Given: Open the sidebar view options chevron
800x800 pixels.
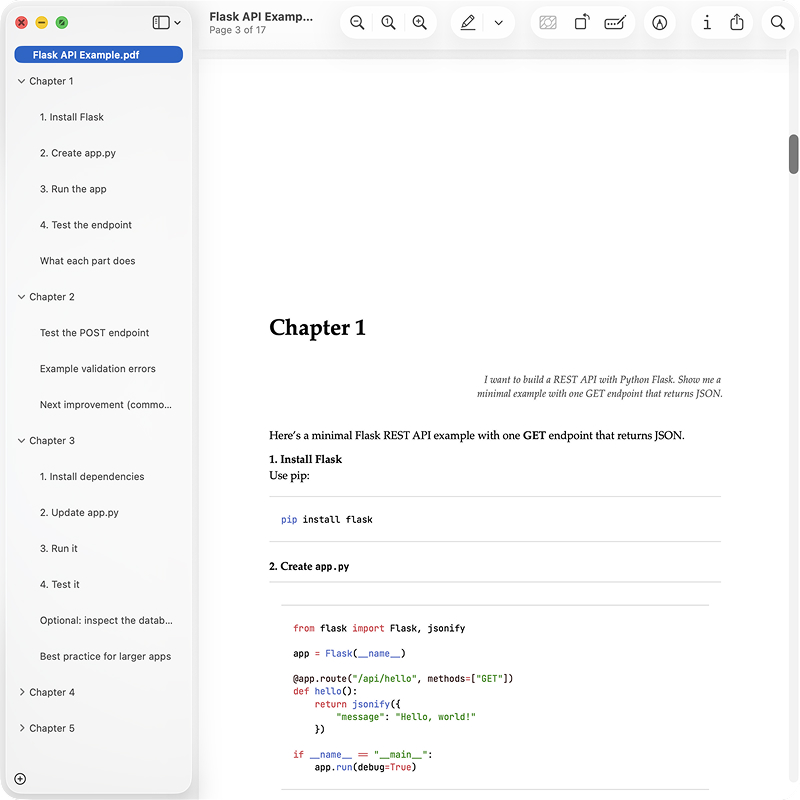Looking at the screenshot, I should (x=178, y=22).
